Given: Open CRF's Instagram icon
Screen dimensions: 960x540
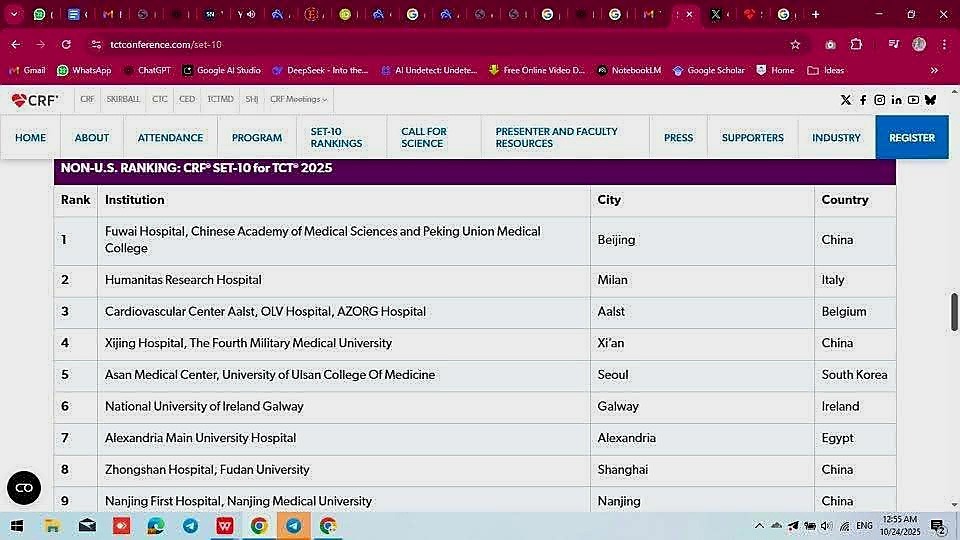Looking at the screenshot, I should 880,100.
